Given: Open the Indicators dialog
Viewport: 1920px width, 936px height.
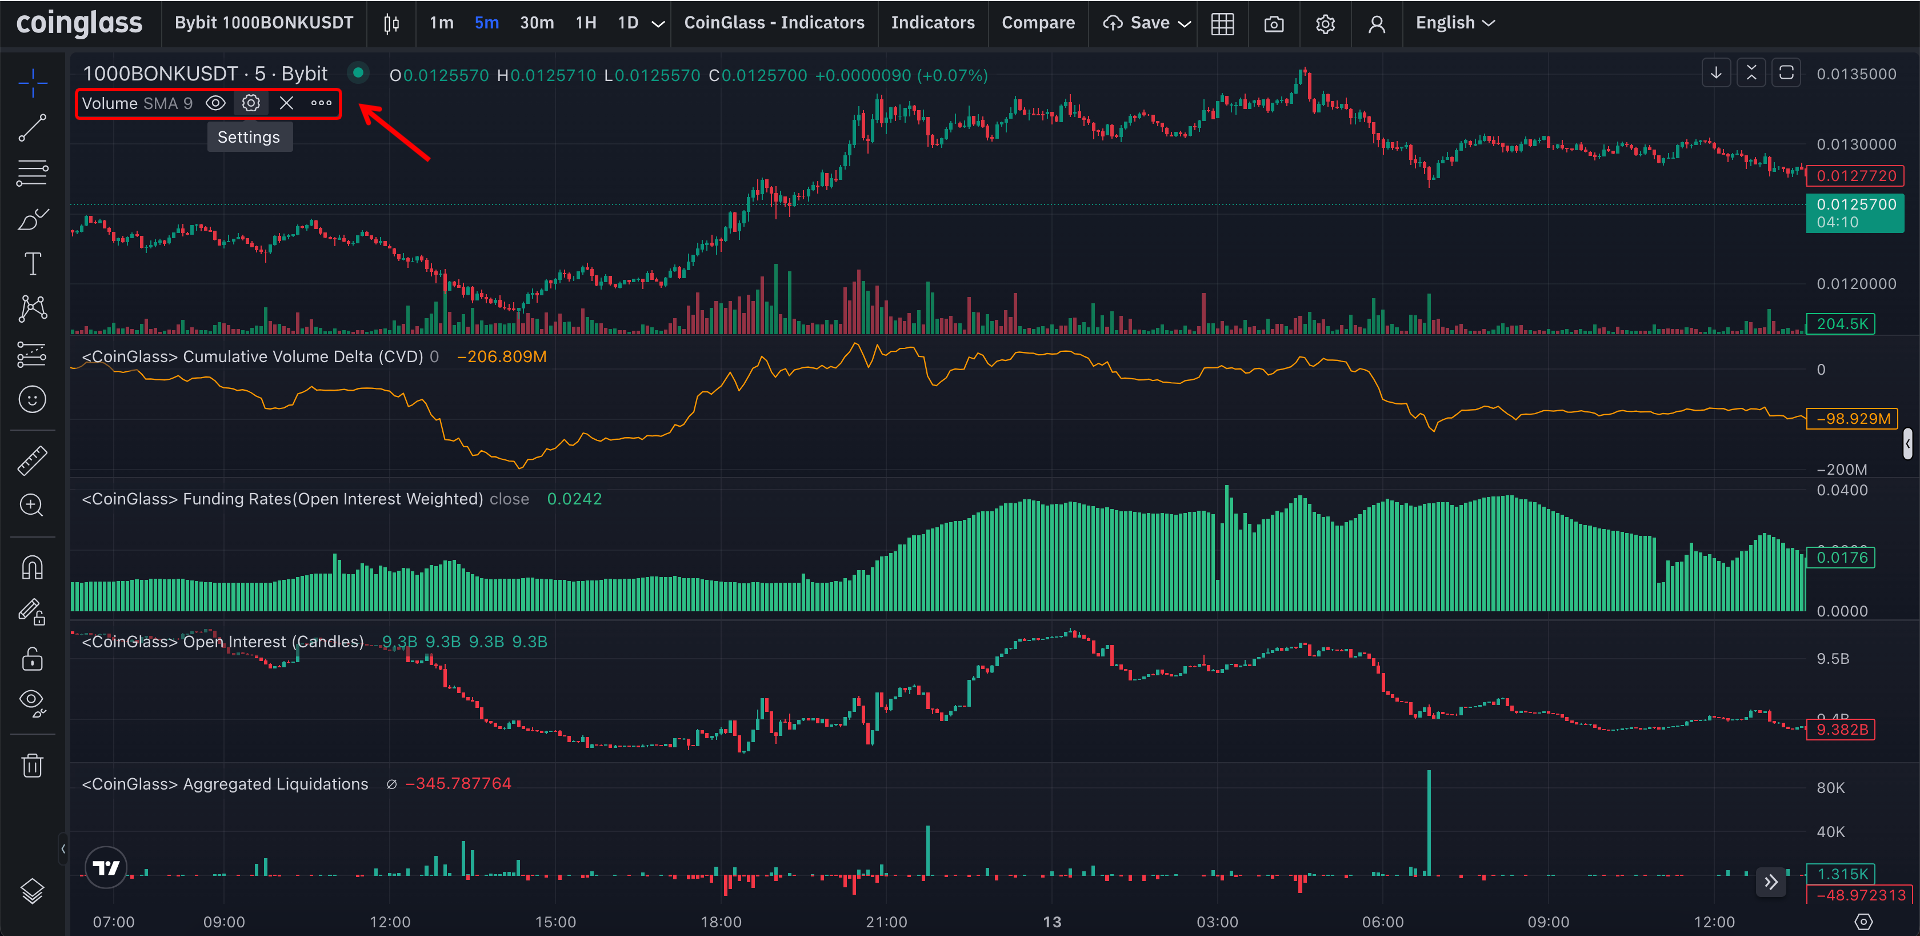Looking at the screenshot, I should (933, 23).
